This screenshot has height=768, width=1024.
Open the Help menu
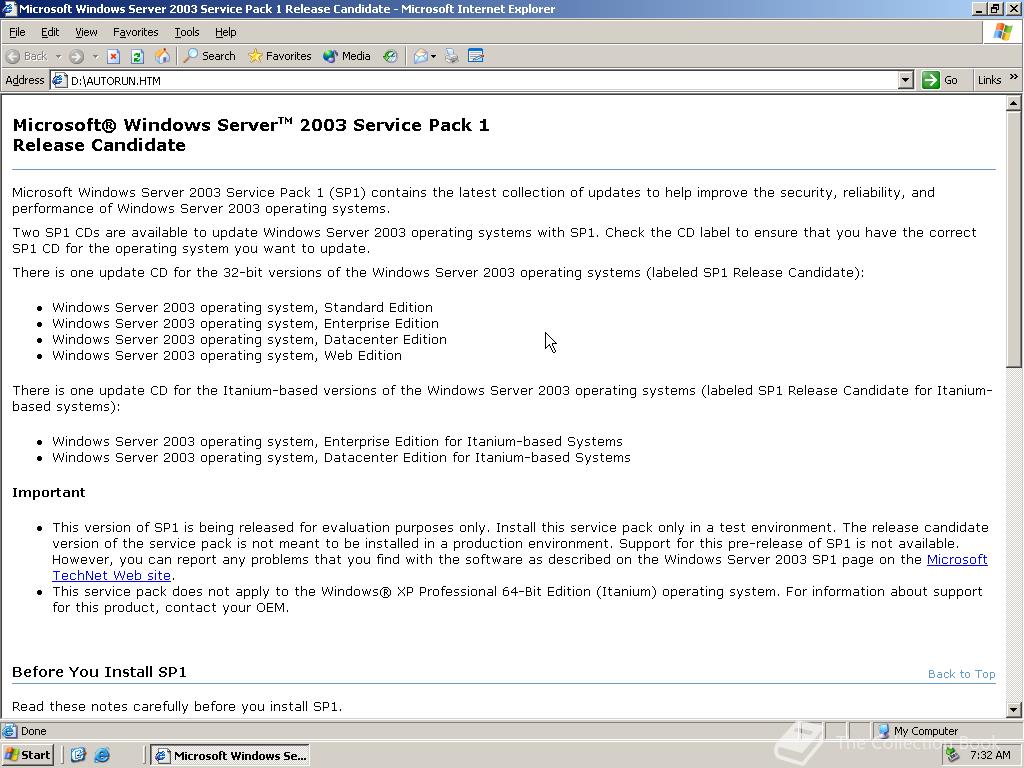click(x=225, y=32)
